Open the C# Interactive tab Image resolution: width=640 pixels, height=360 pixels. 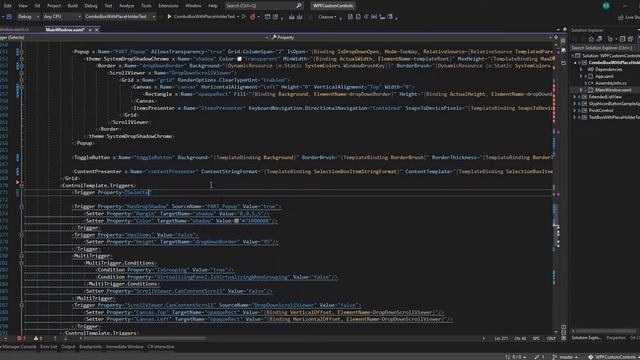(161, 347)
